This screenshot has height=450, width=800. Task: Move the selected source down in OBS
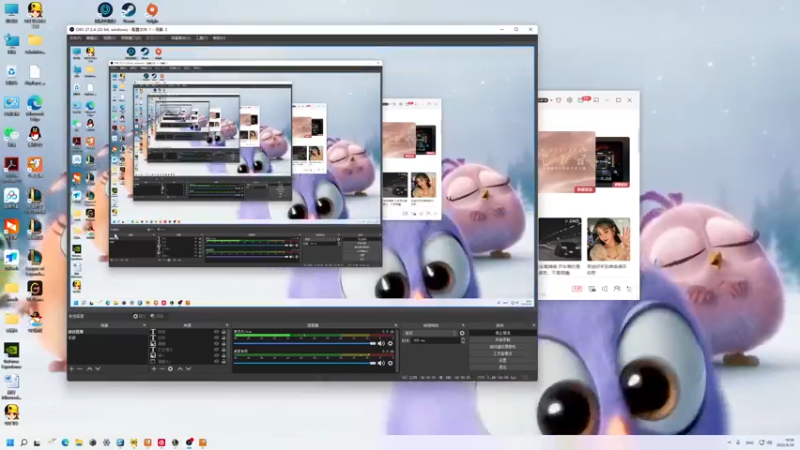click(188, 368)
